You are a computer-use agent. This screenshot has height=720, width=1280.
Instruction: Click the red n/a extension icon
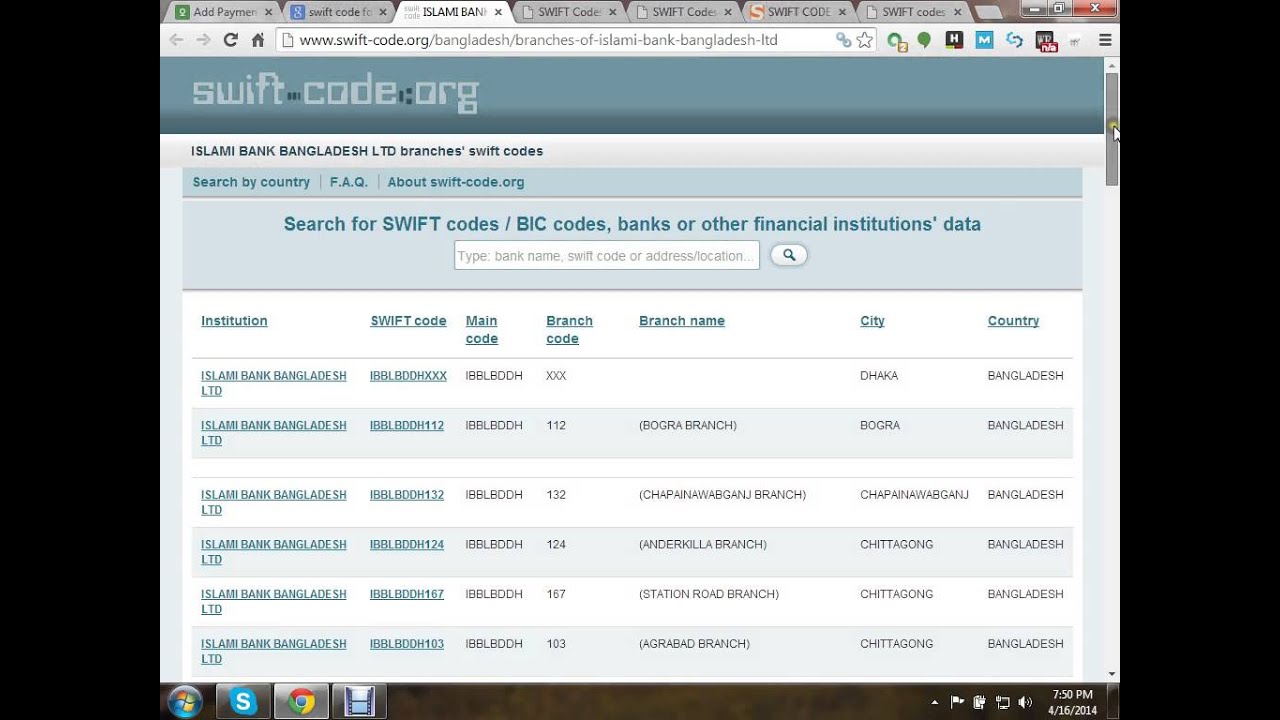1046,41
